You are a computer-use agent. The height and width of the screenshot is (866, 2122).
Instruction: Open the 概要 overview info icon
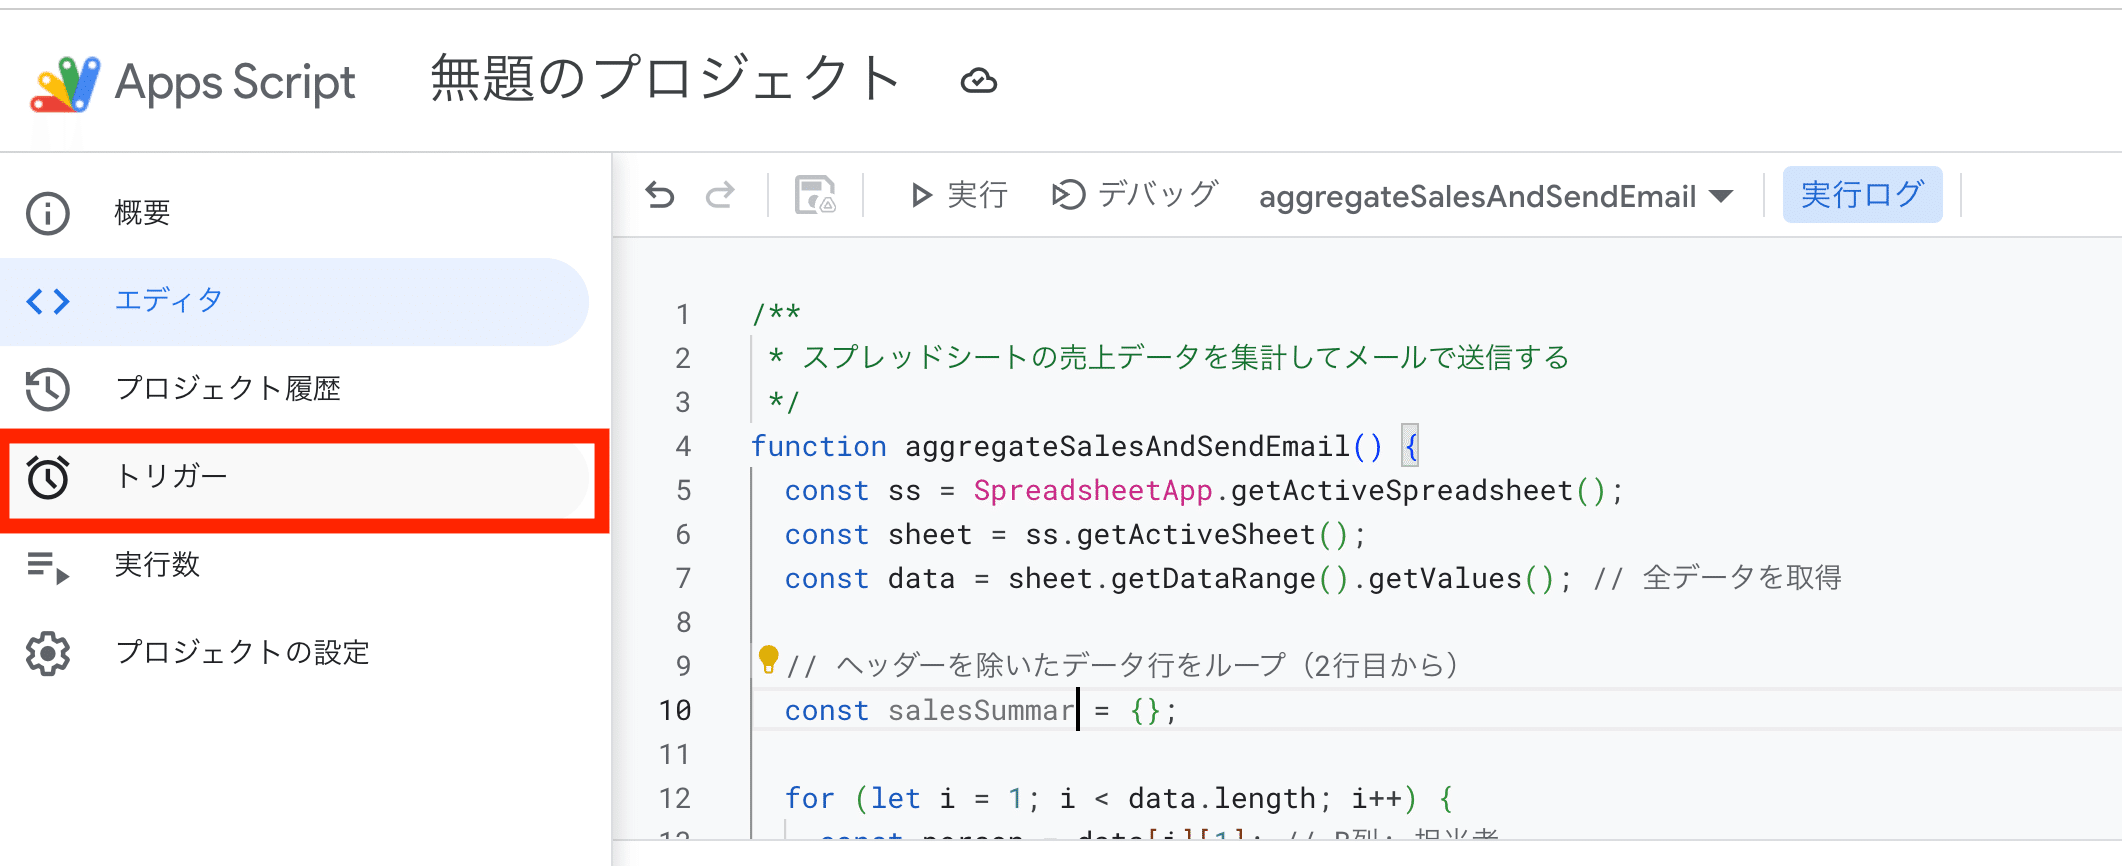pyautogui.click(x=48, y=213)
